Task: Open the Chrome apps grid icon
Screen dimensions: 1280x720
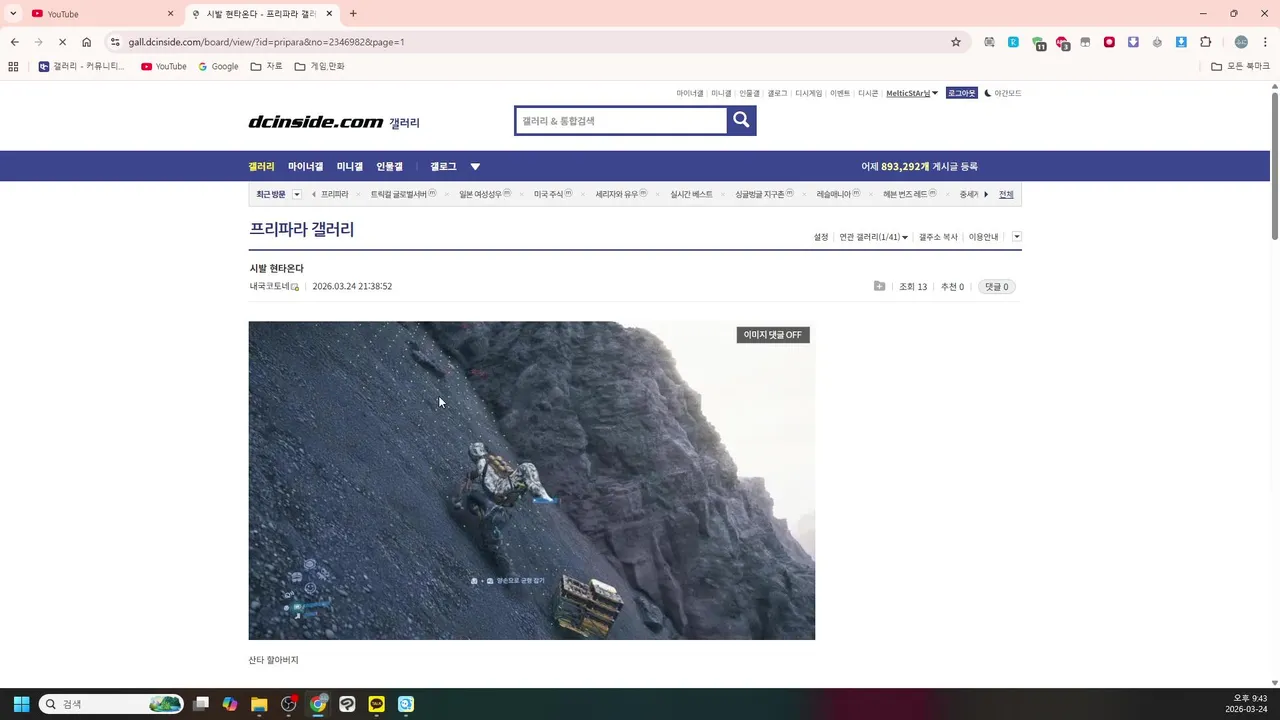Action: (x=13, y=66)
